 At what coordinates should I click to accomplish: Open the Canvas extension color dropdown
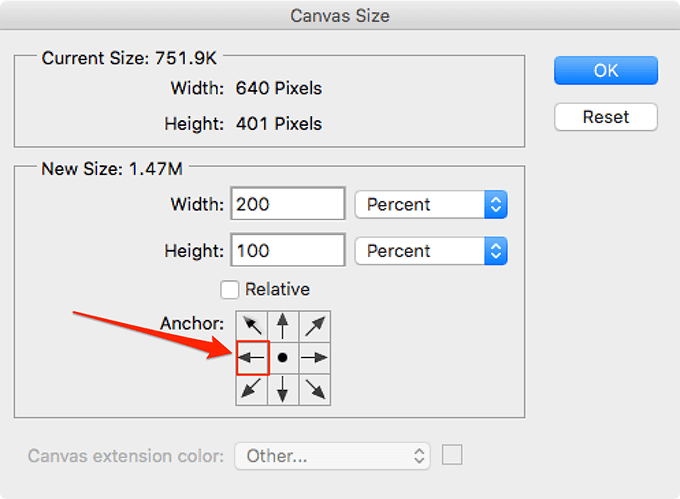coord(332,456)
